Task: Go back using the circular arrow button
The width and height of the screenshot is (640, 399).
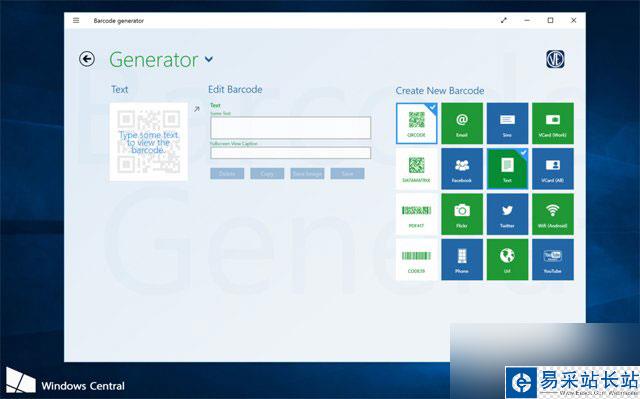Action: point(87,59)
